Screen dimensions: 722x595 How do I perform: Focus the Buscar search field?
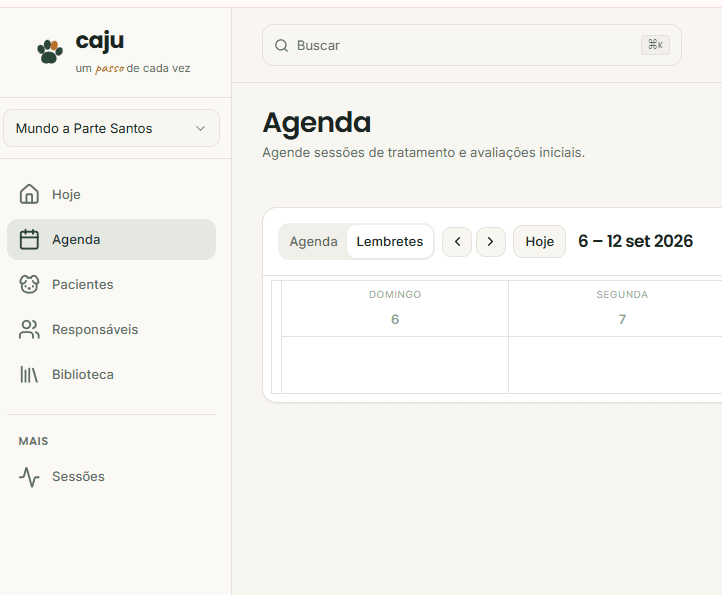click(472, 45)
